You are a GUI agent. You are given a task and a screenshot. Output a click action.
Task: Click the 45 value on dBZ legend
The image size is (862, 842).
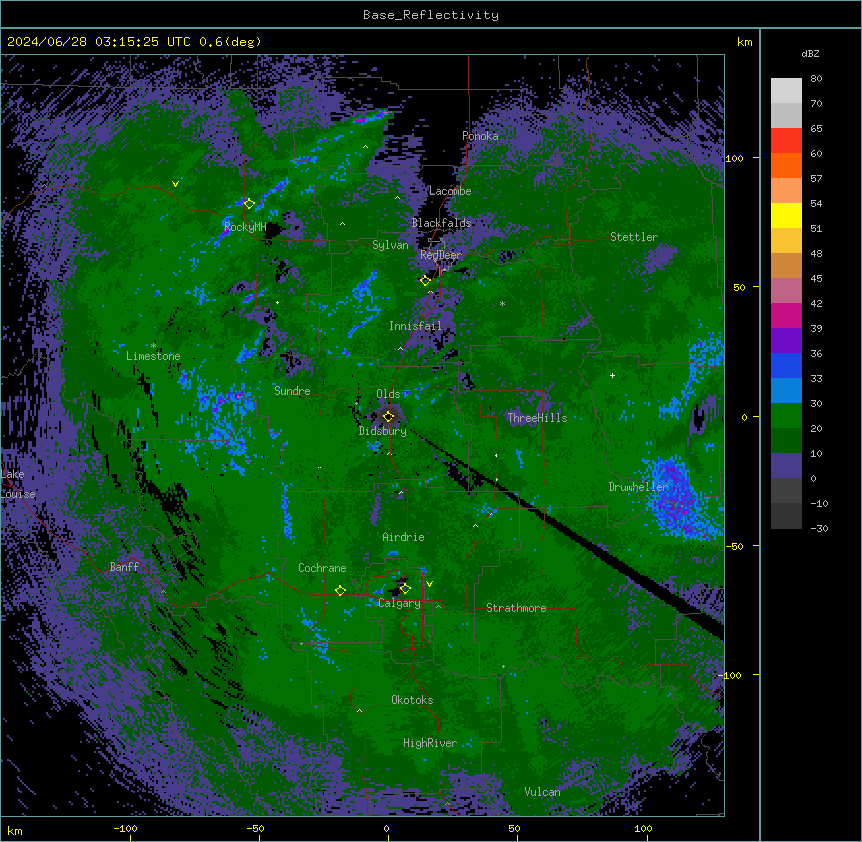coord(816,278)
